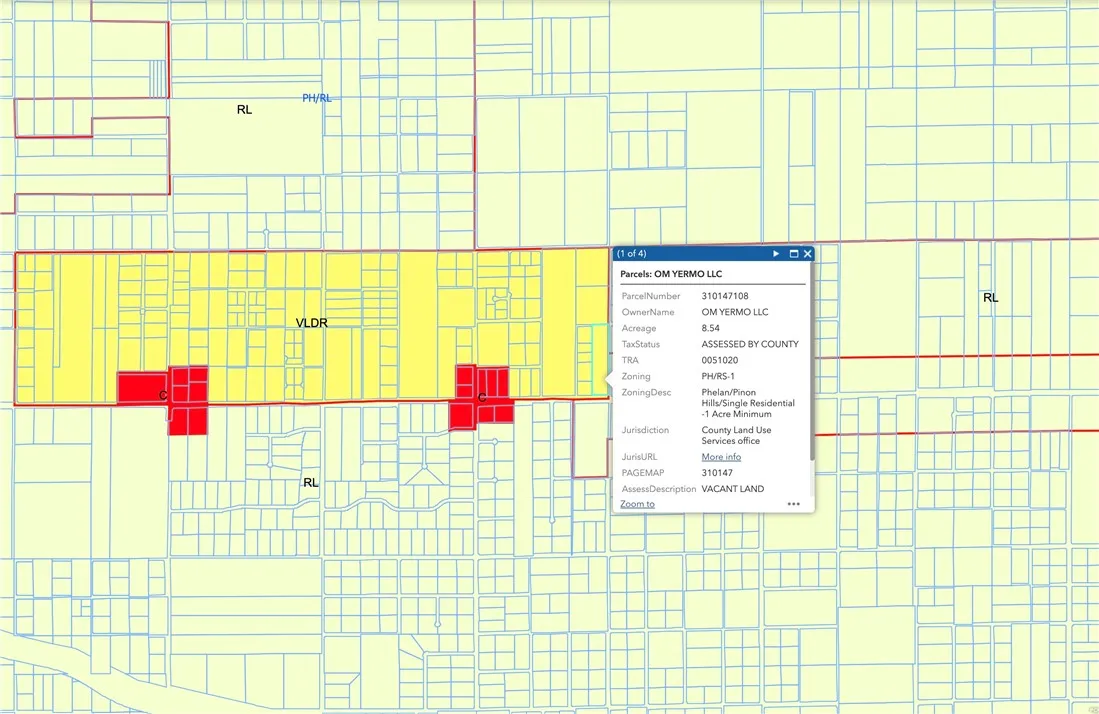Maximize the parcel info popup
Viewport: 1099px width, 714px height.
[x=793, y=254]
